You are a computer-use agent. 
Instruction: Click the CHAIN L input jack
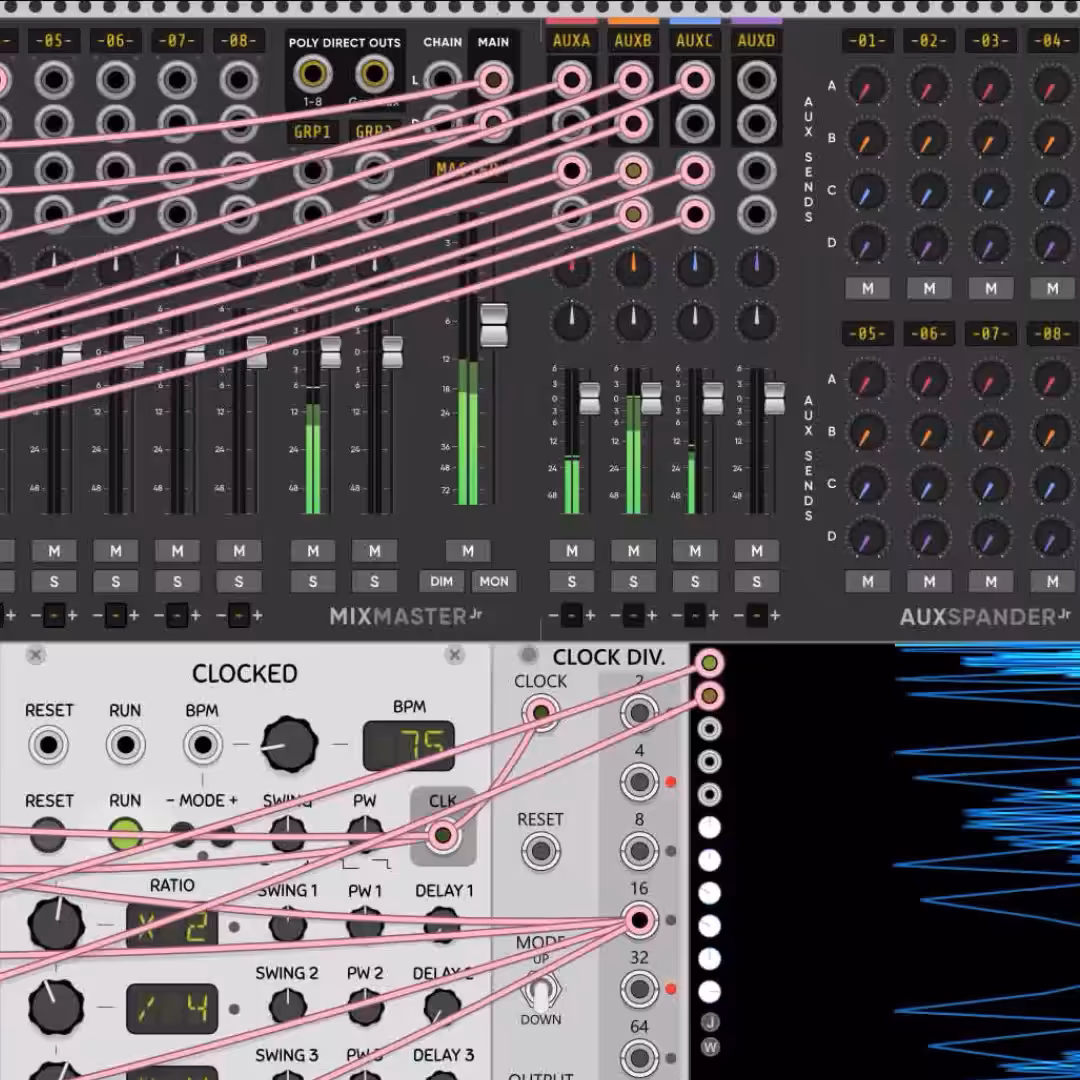pyautogui.click(x=442, y=80)
